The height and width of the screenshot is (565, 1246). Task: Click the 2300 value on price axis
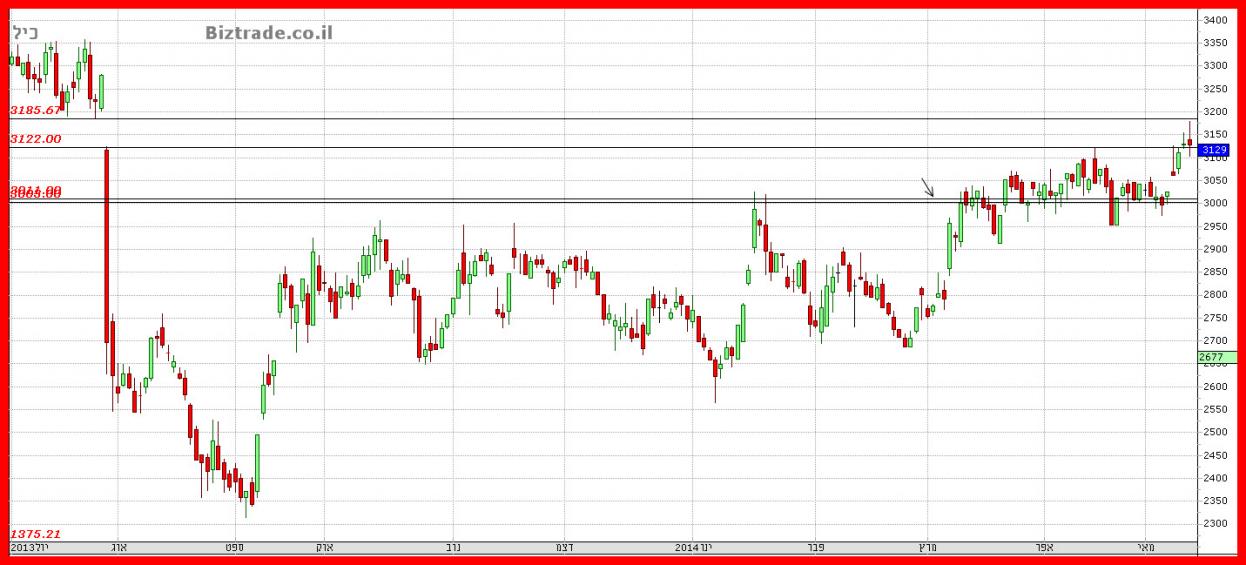point(1215,524)
